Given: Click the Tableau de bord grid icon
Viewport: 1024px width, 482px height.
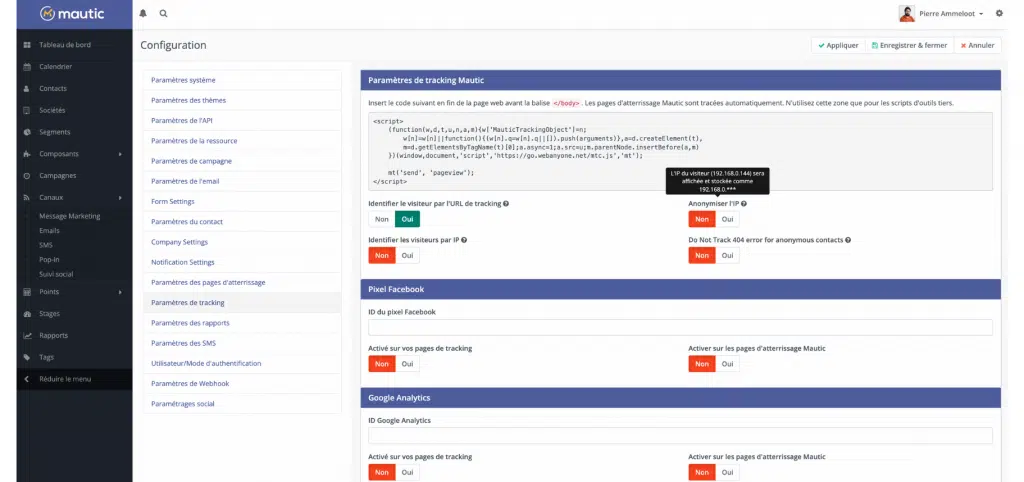Looking at the screenshot, I should 27,45.
